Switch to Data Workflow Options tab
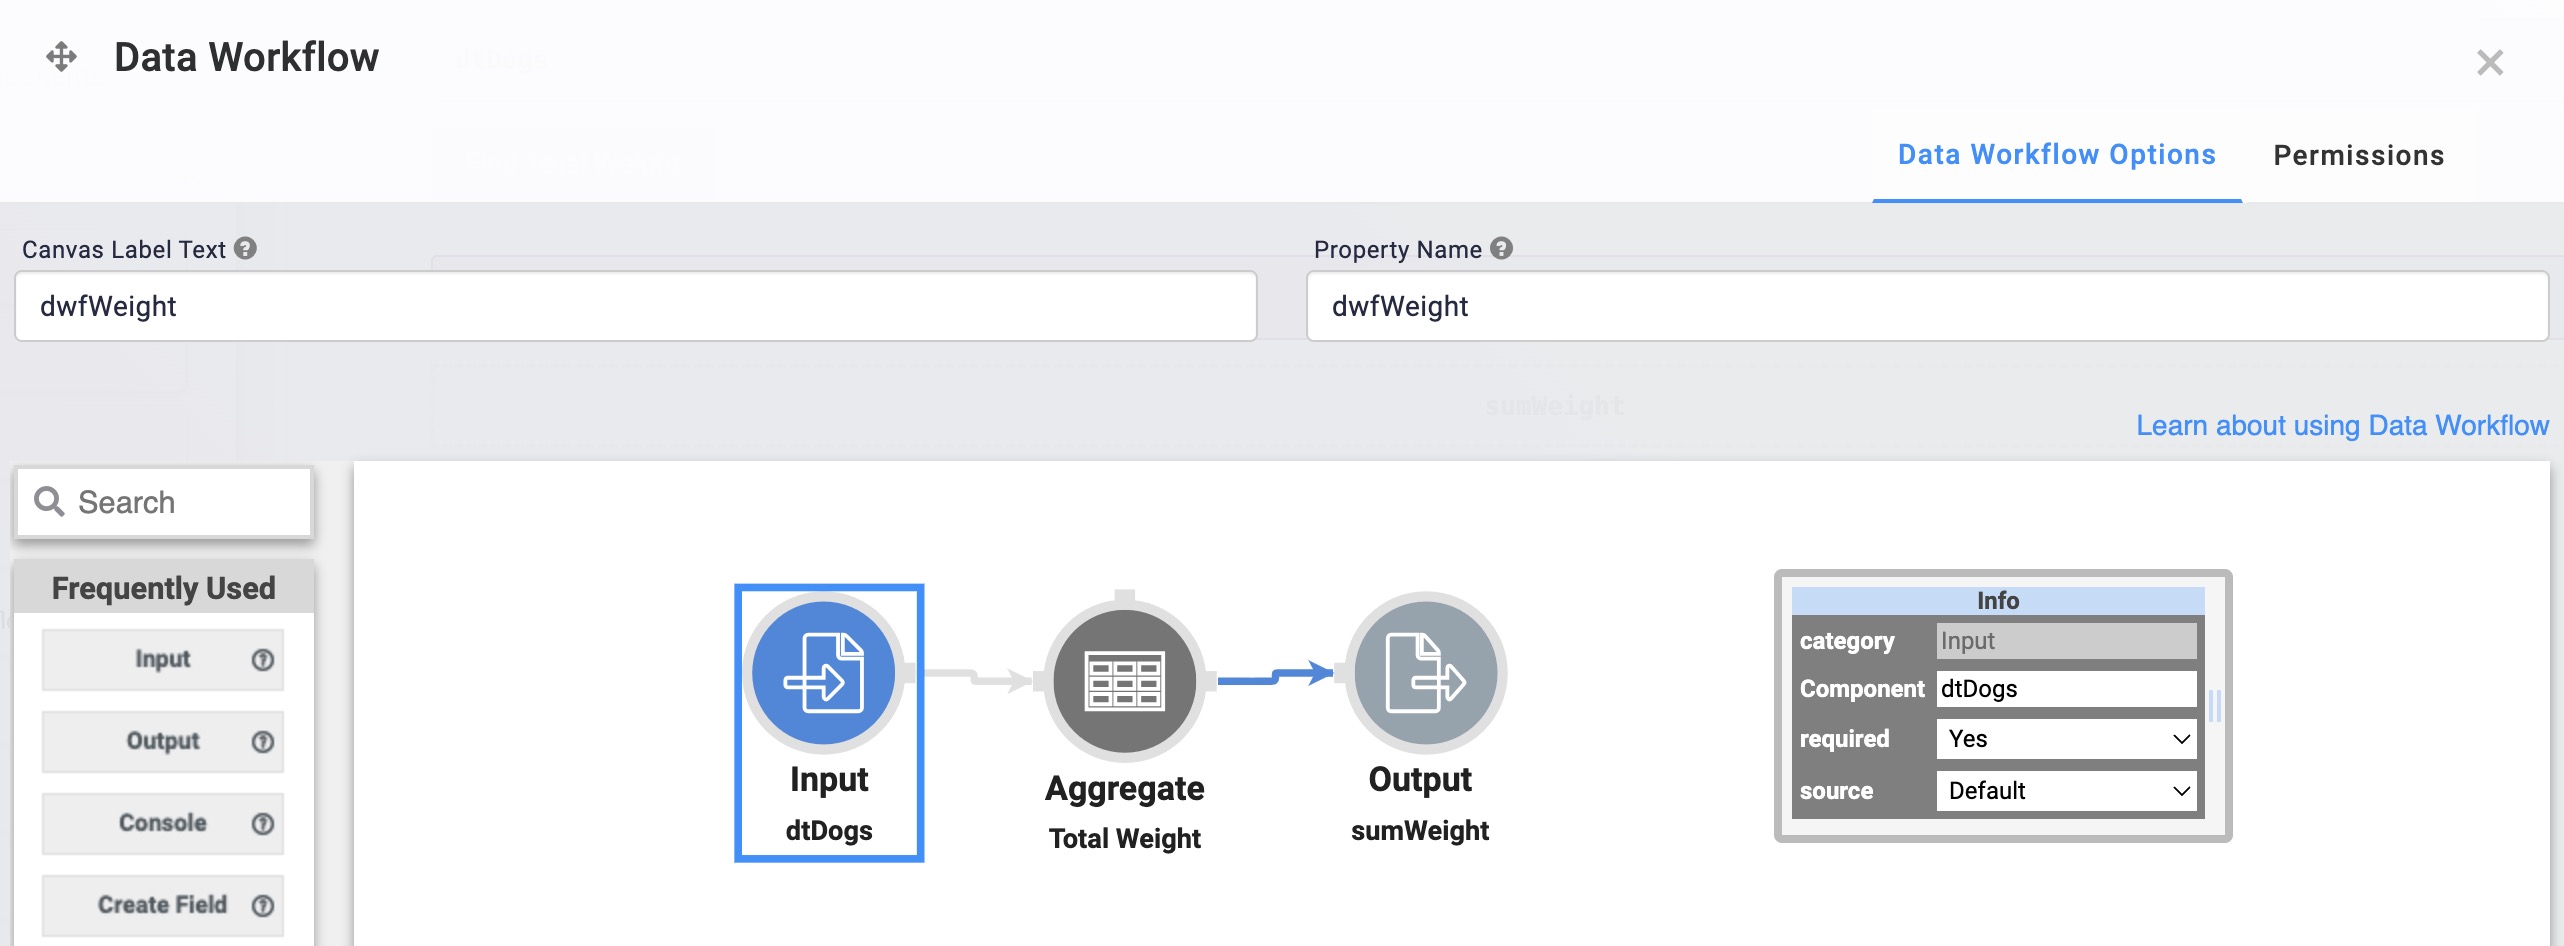2564x946 pixels. click(2057, 155)
